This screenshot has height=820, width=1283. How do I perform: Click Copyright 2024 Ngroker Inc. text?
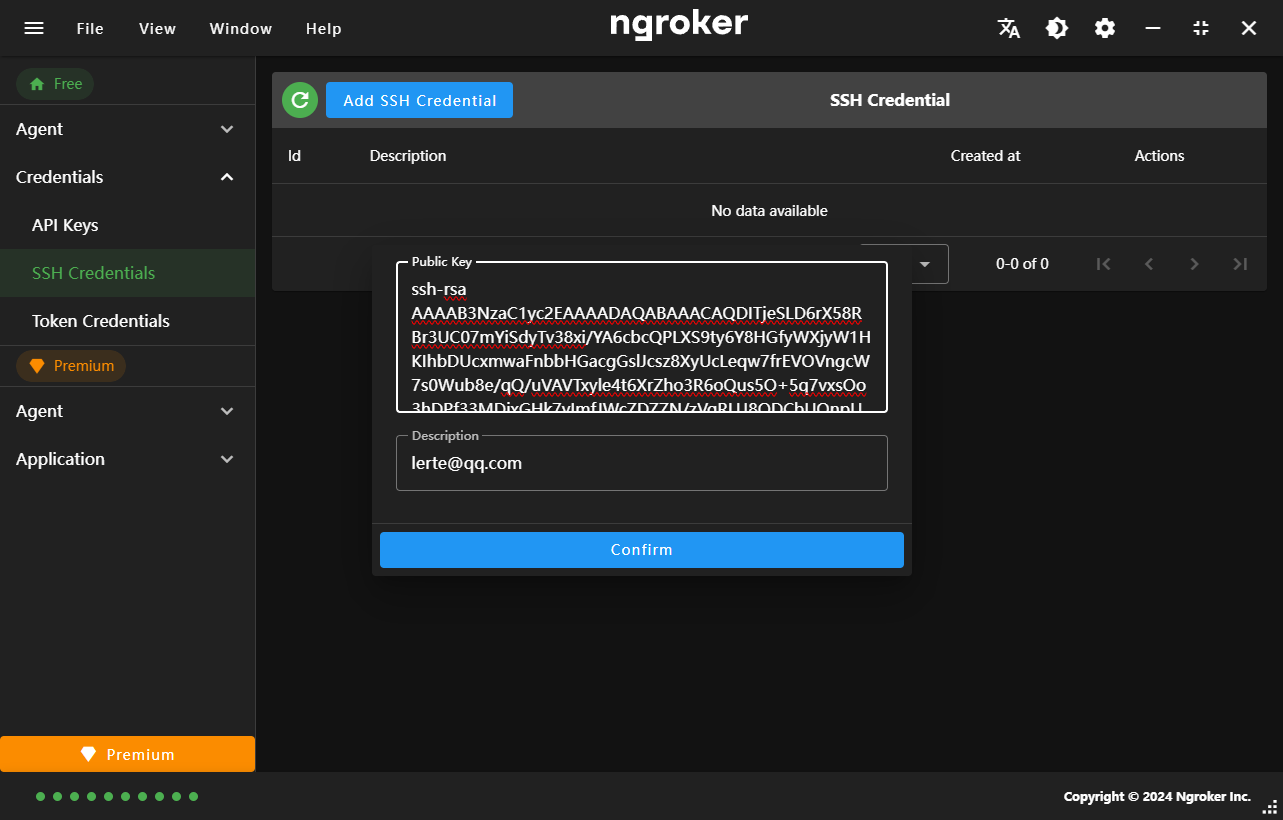coord(1157,797)
